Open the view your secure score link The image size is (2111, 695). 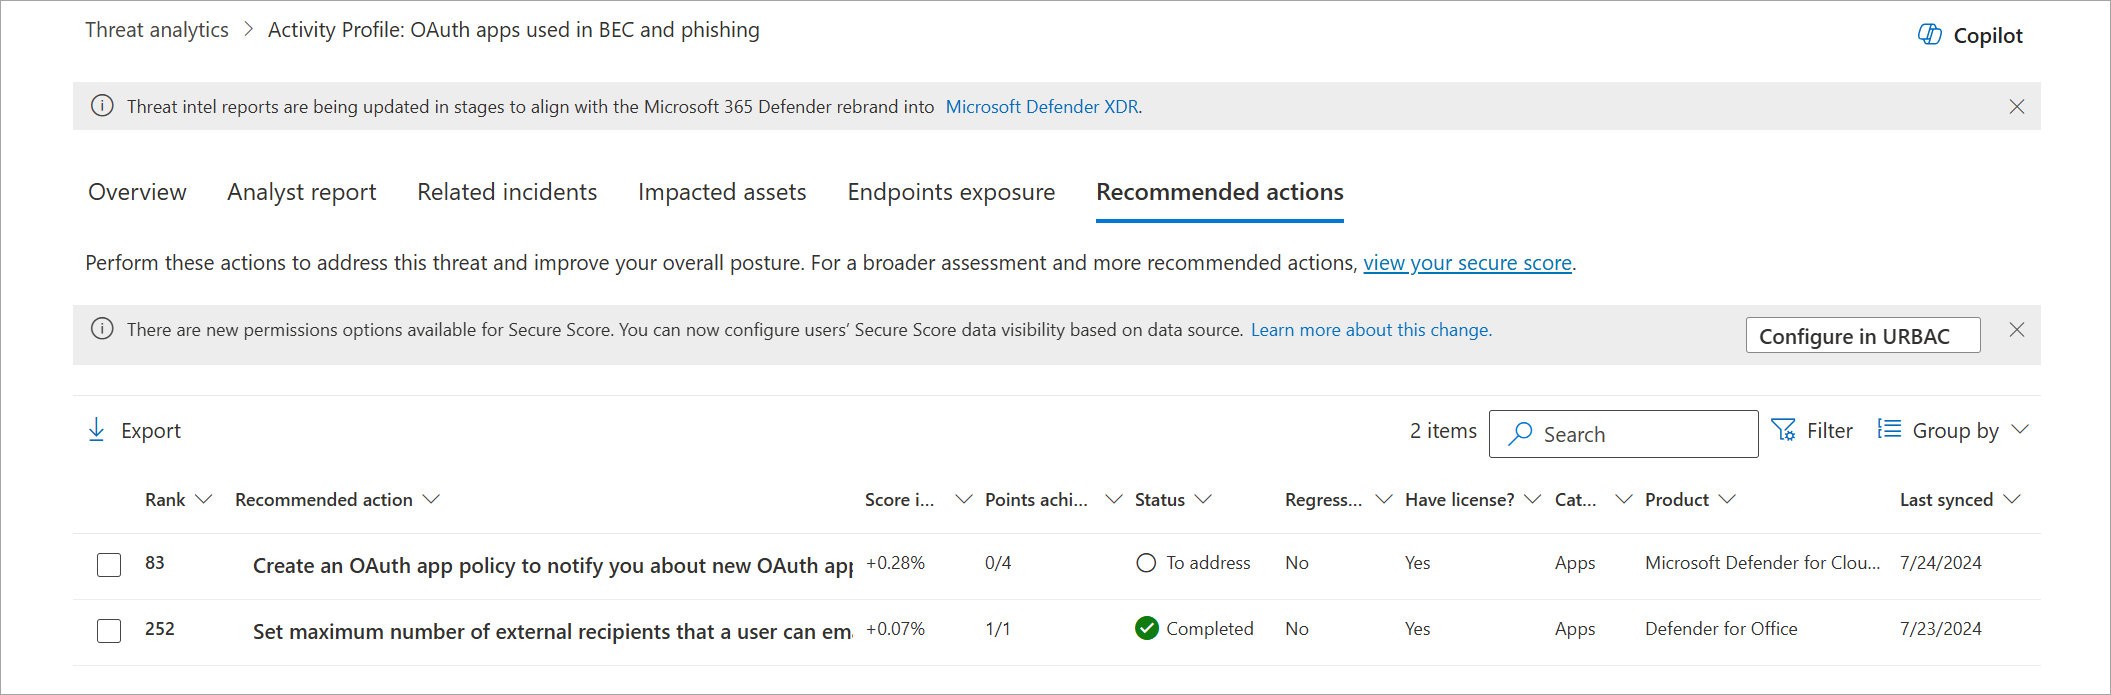[1467, 263]
